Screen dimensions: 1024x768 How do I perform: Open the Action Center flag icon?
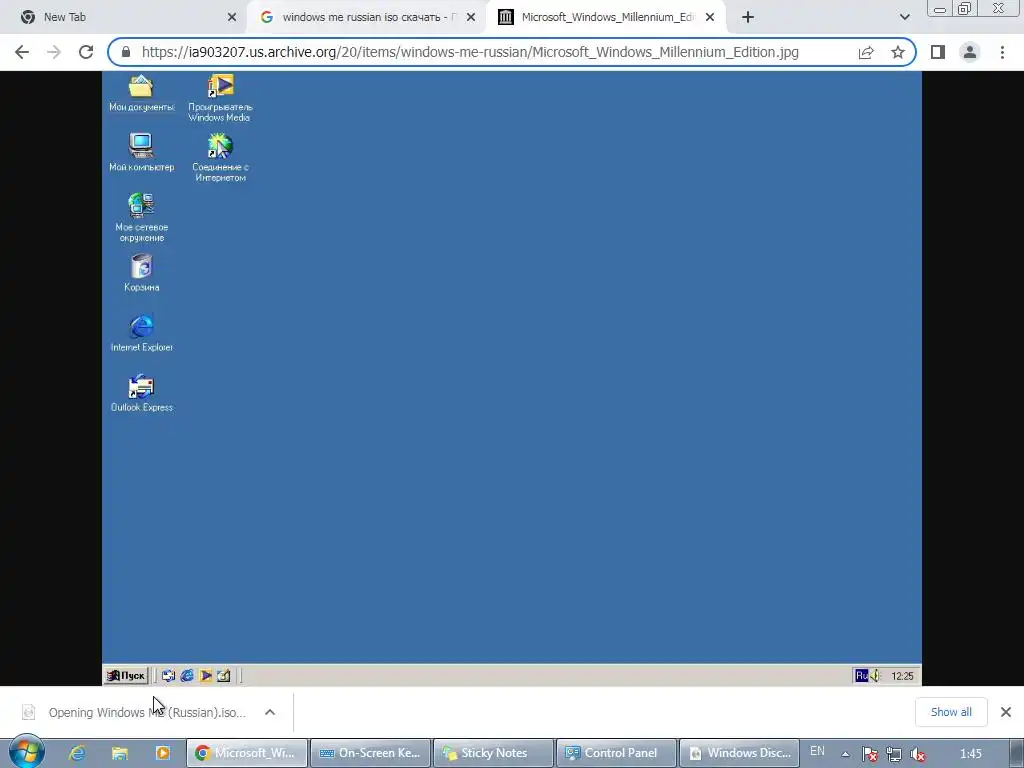tap(869, 754)
